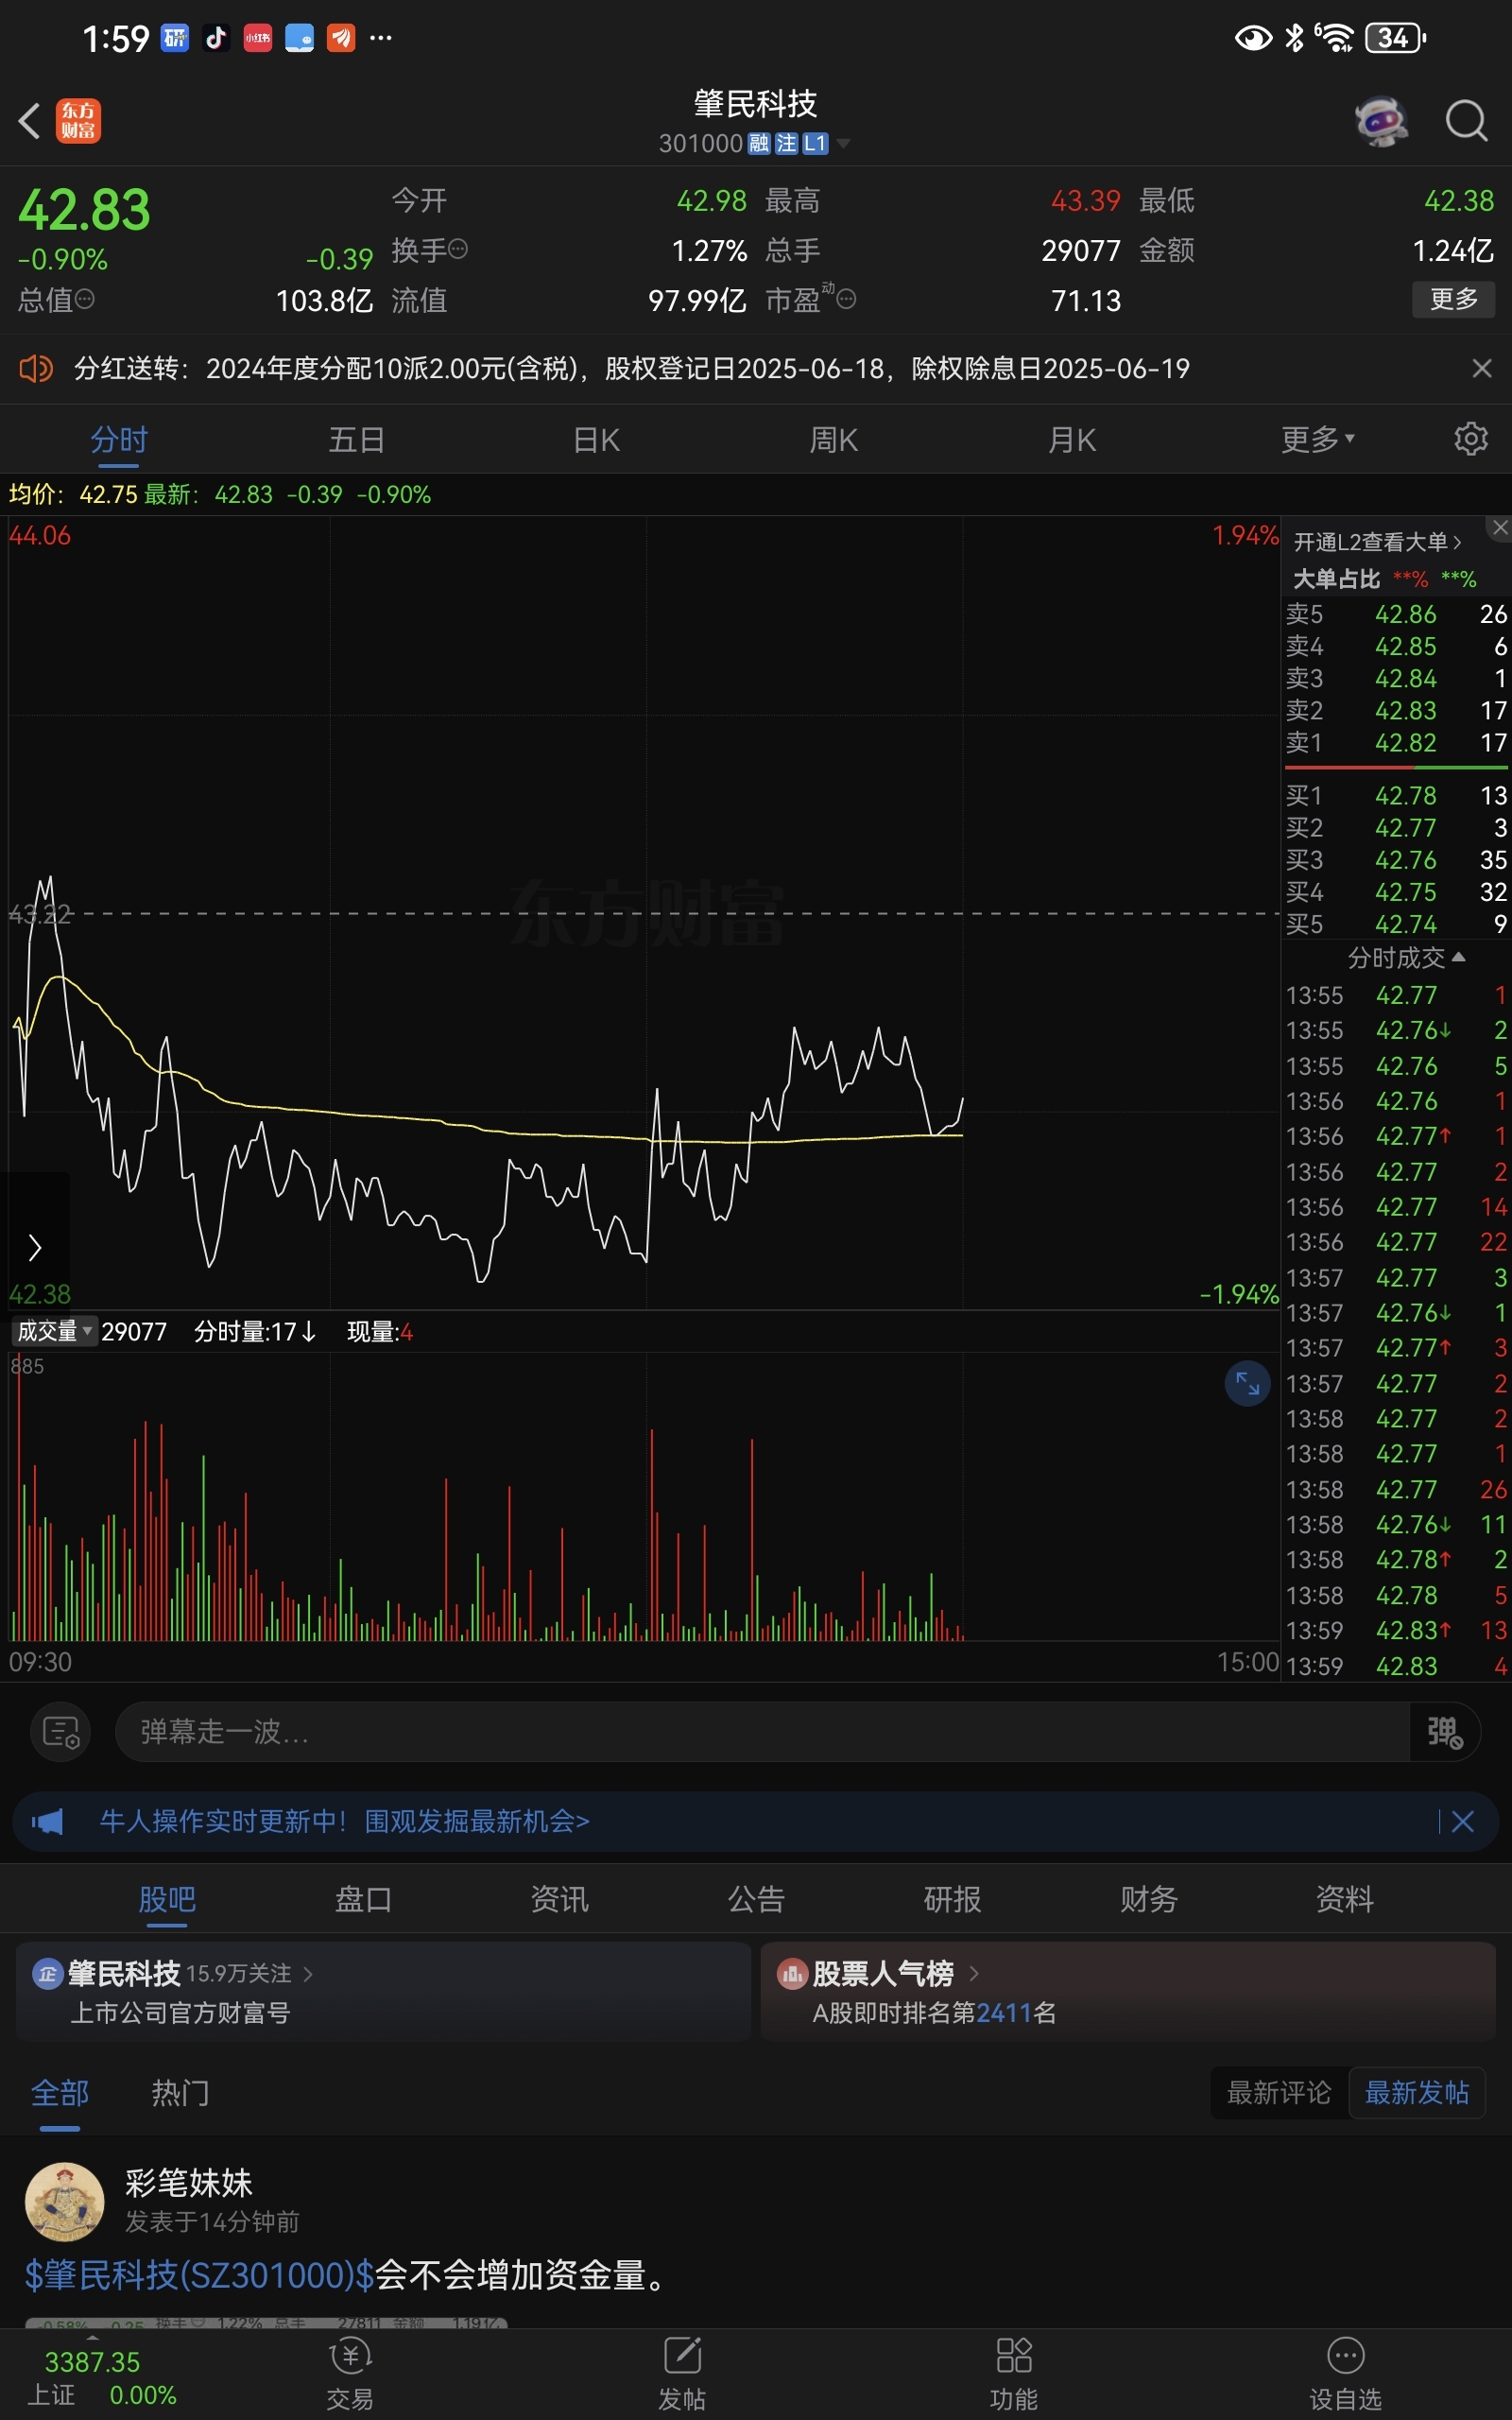Select the 股吧 tab
Screen dimensions: 1512x2420
pyautogui.click(x=167, y=1899)
